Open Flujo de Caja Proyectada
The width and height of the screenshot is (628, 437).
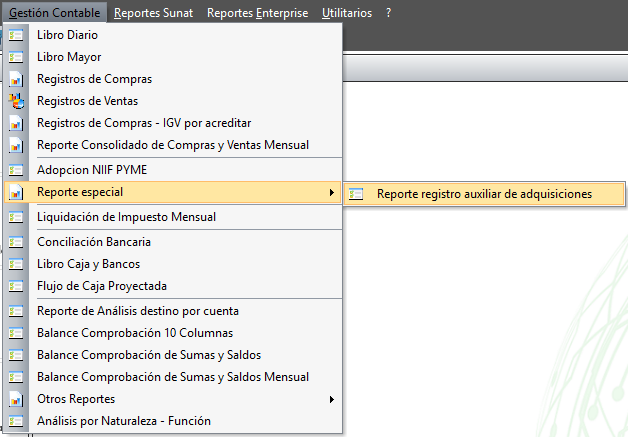click(x=173, y=286)
